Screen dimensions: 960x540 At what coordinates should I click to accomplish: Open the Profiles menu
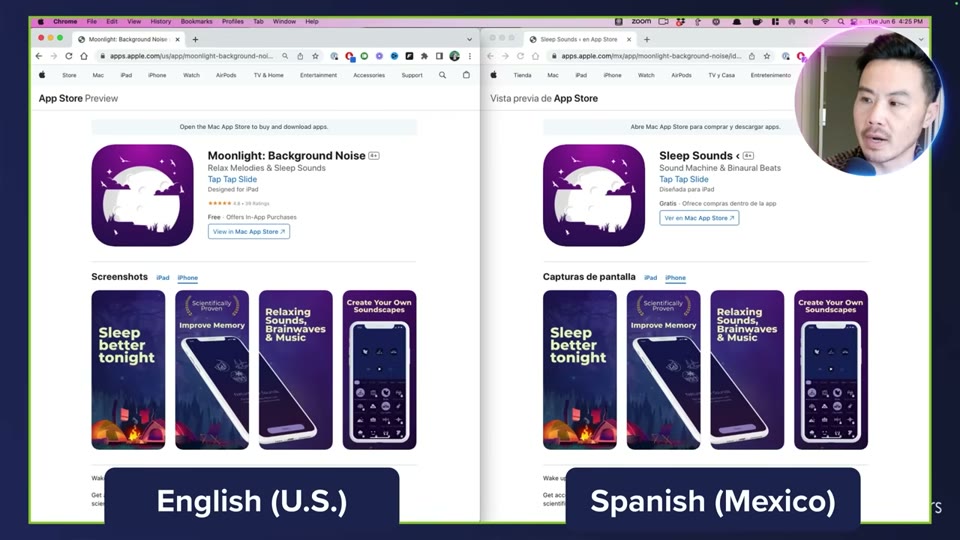[x=233, y=21]
